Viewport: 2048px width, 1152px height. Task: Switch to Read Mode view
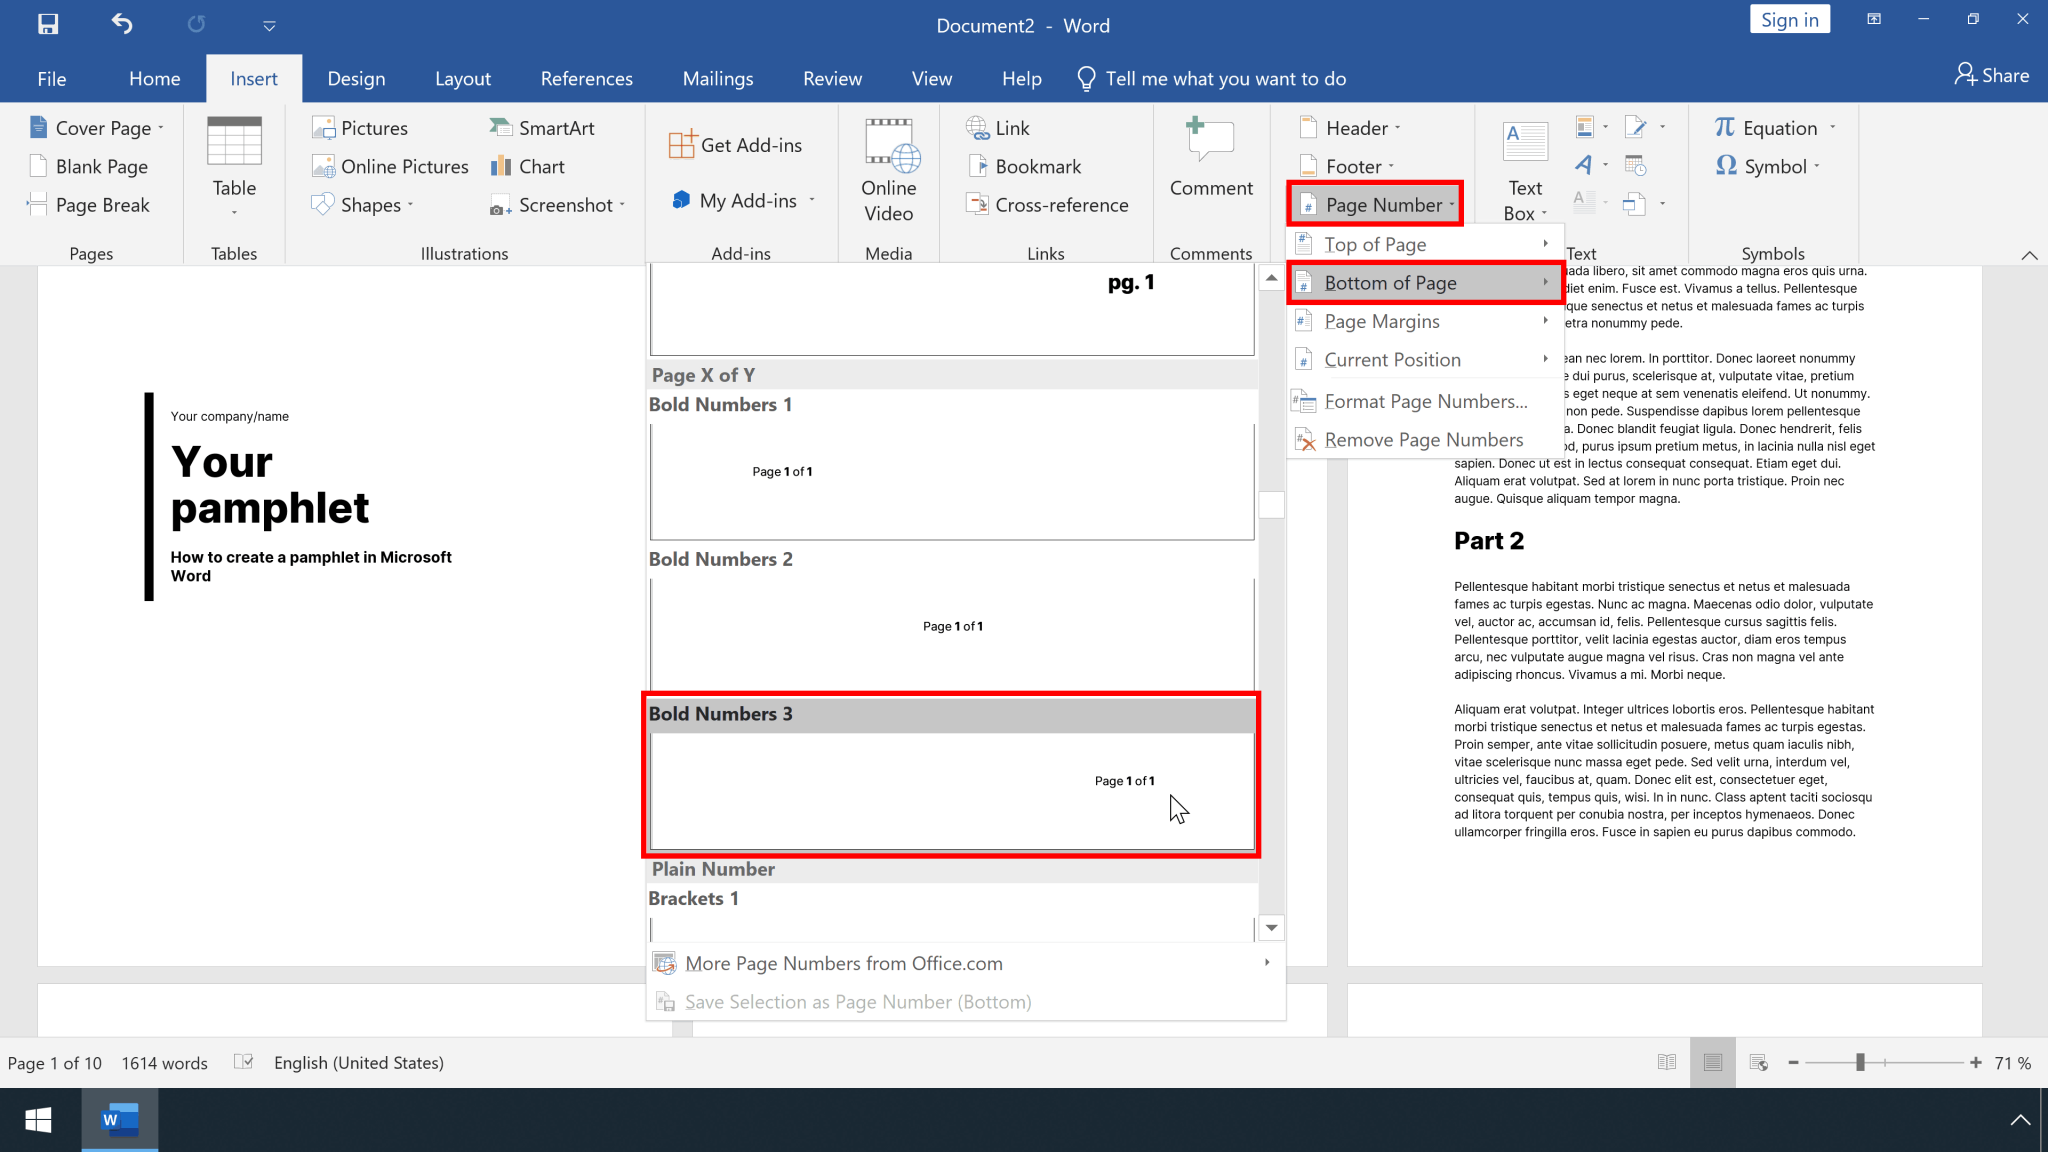coord(1665,1062)
